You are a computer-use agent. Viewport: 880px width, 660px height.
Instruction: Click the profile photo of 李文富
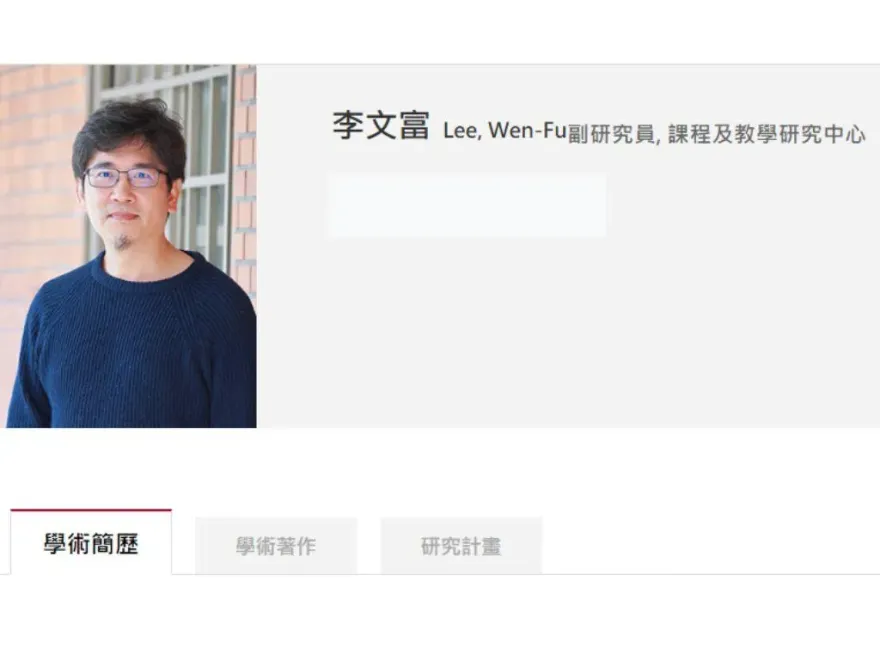[129, 246]
